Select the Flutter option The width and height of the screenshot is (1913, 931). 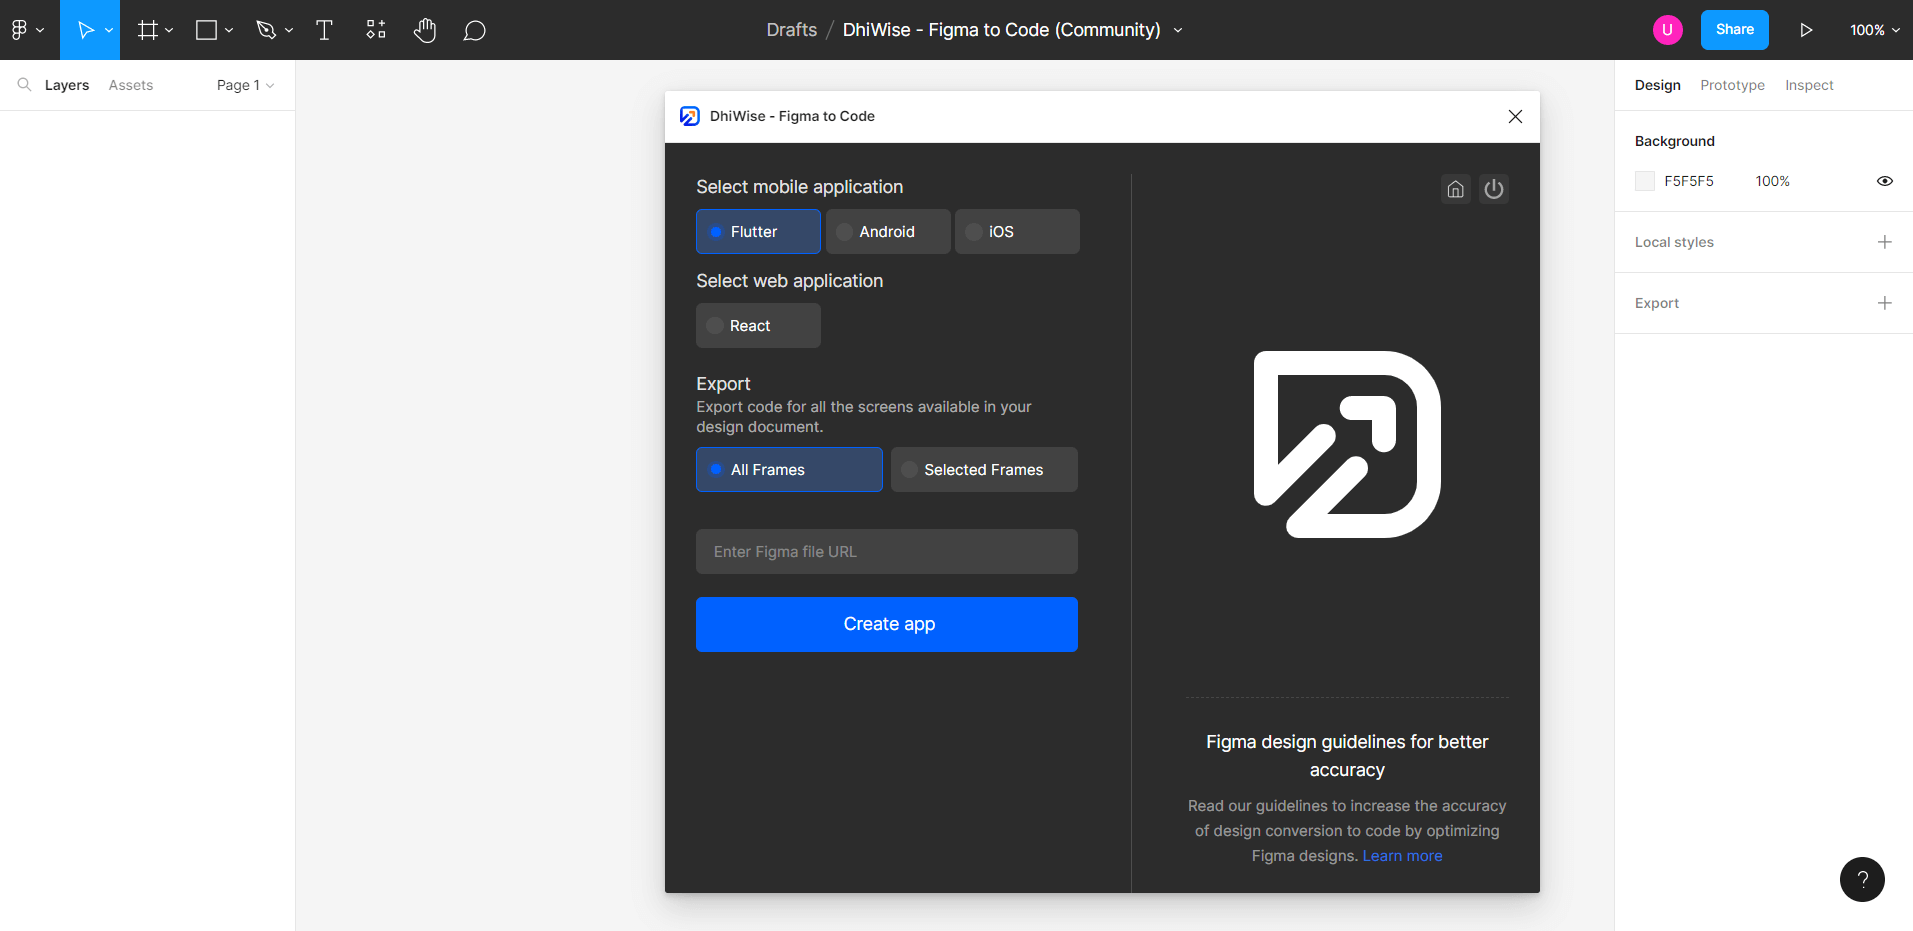tap(758, 232)
